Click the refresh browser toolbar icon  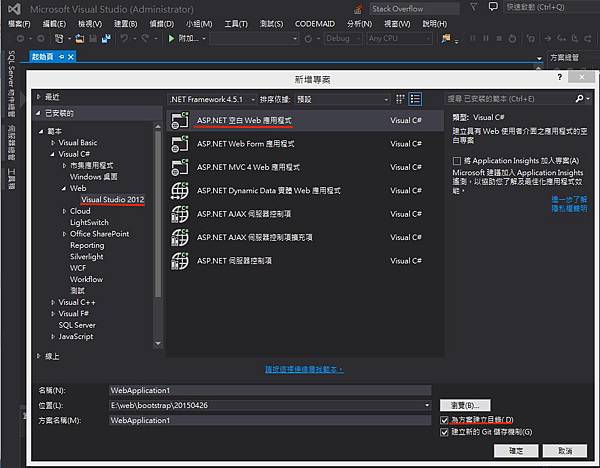(308, 38)
